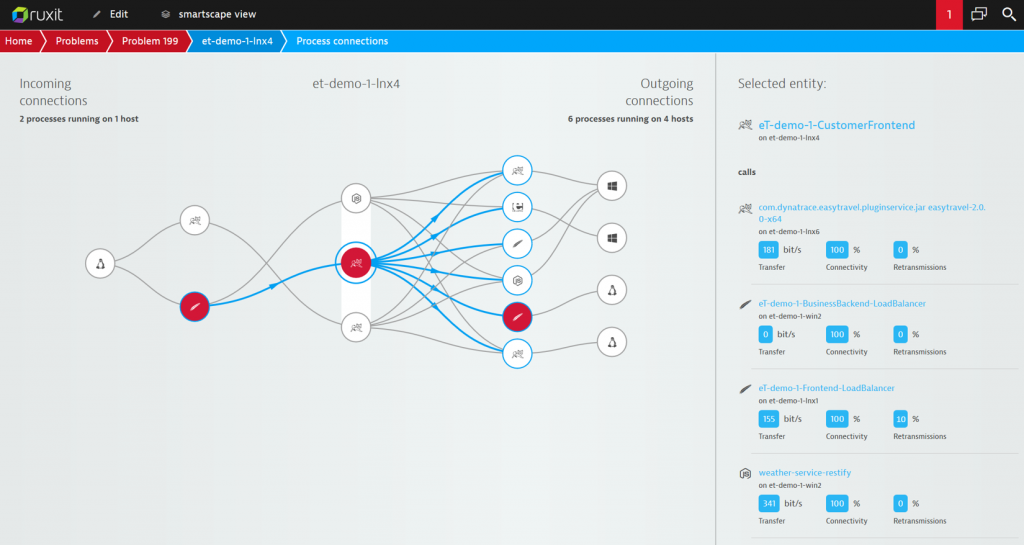Click the 'Incoming connections' heading
The width and height of the screenshot is (1024, 545).
point(53,92)
